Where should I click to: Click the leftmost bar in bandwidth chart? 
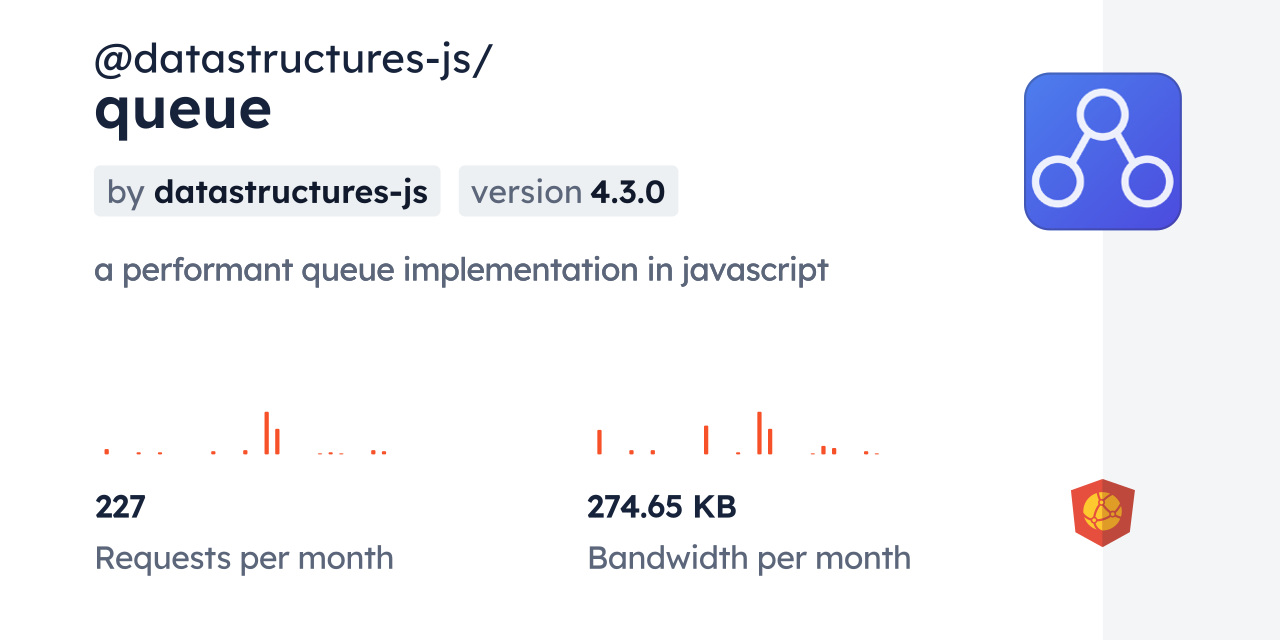(599, 442)
